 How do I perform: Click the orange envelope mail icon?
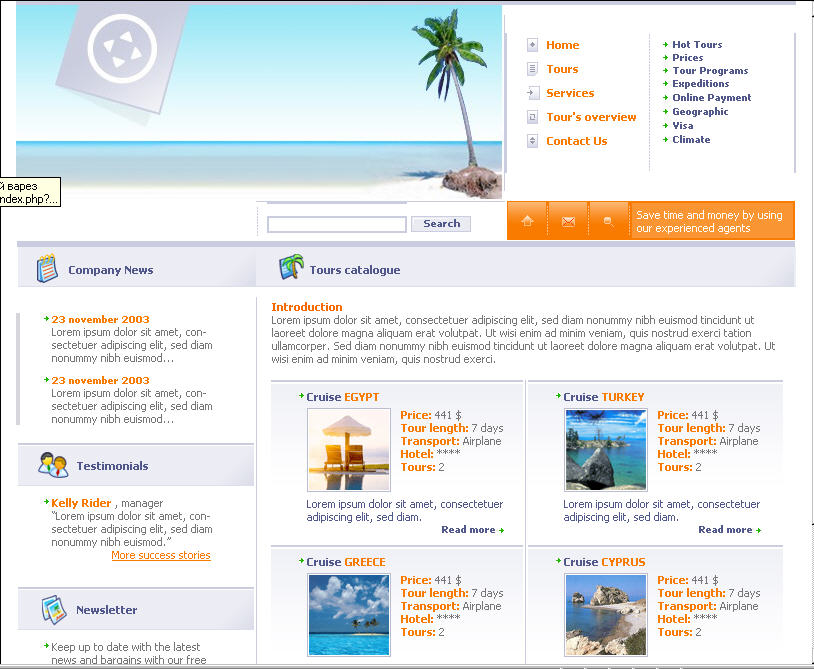tap(568, 222)
